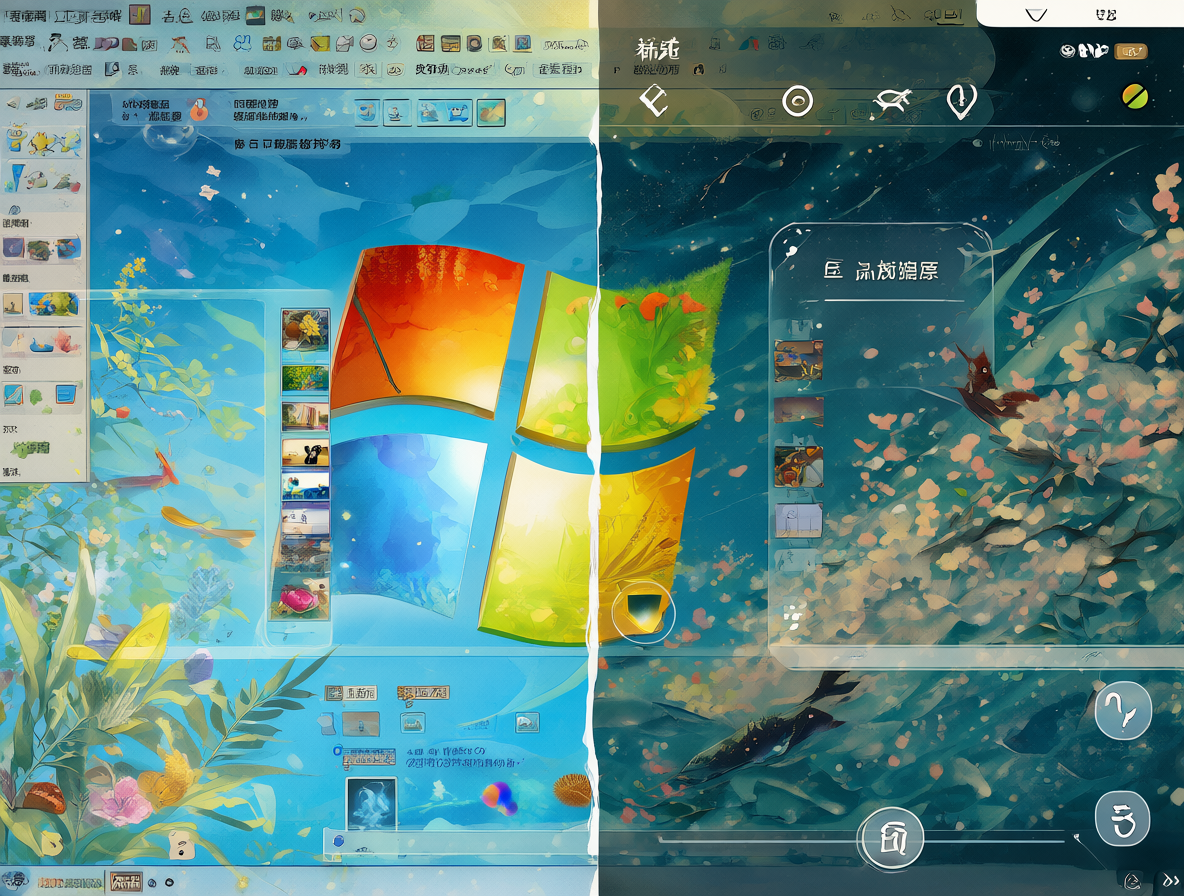The height and width of the screenshot is (896, 1184).
Task: Click the dark round record icon in toolbar
Action: [x=474, y=44]
